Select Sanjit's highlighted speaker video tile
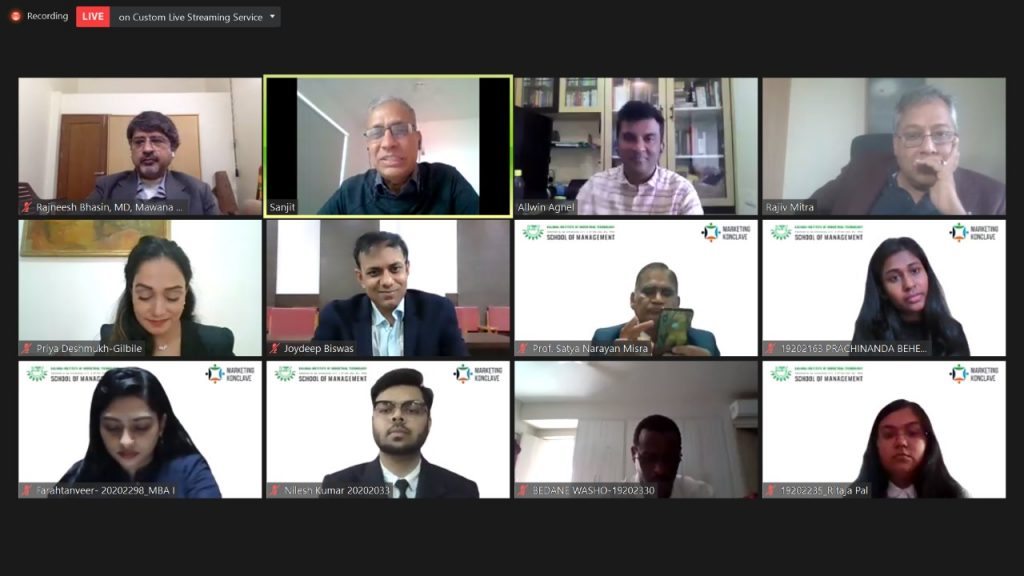The height and width of the screenshot is (576, 1024). [388, 146]
